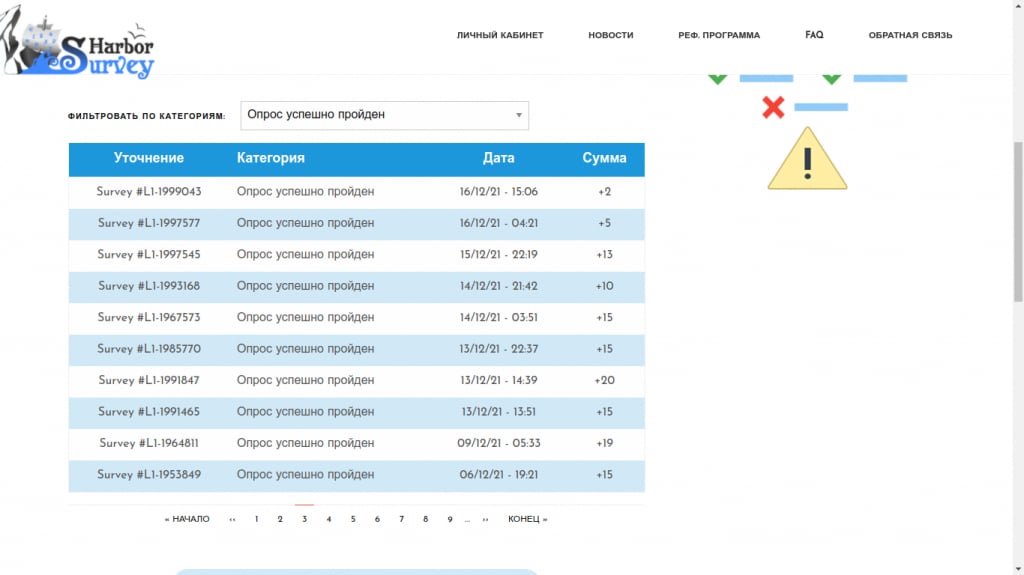This screenshot has height=575, width=1024.
Task: Open Реф. программа menu item
Action: (x=719, y=35)
